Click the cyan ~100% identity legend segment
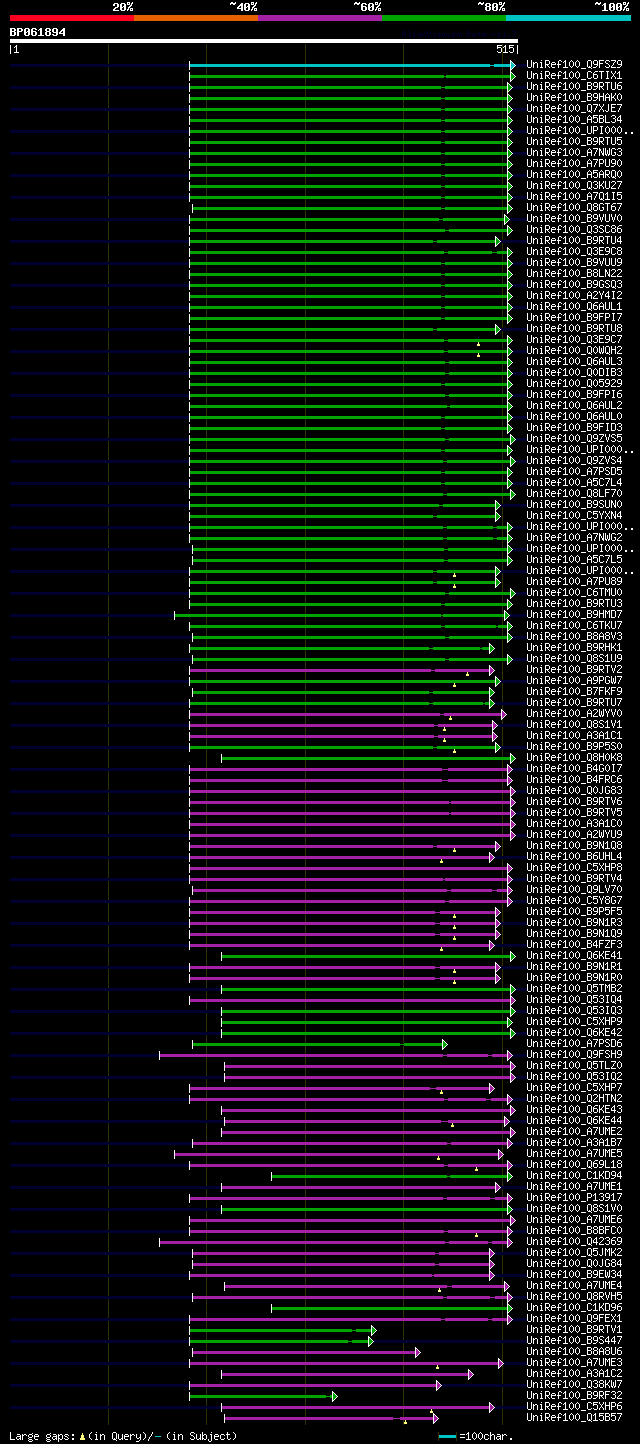The image size is (640, 1444). coord(568,18)
